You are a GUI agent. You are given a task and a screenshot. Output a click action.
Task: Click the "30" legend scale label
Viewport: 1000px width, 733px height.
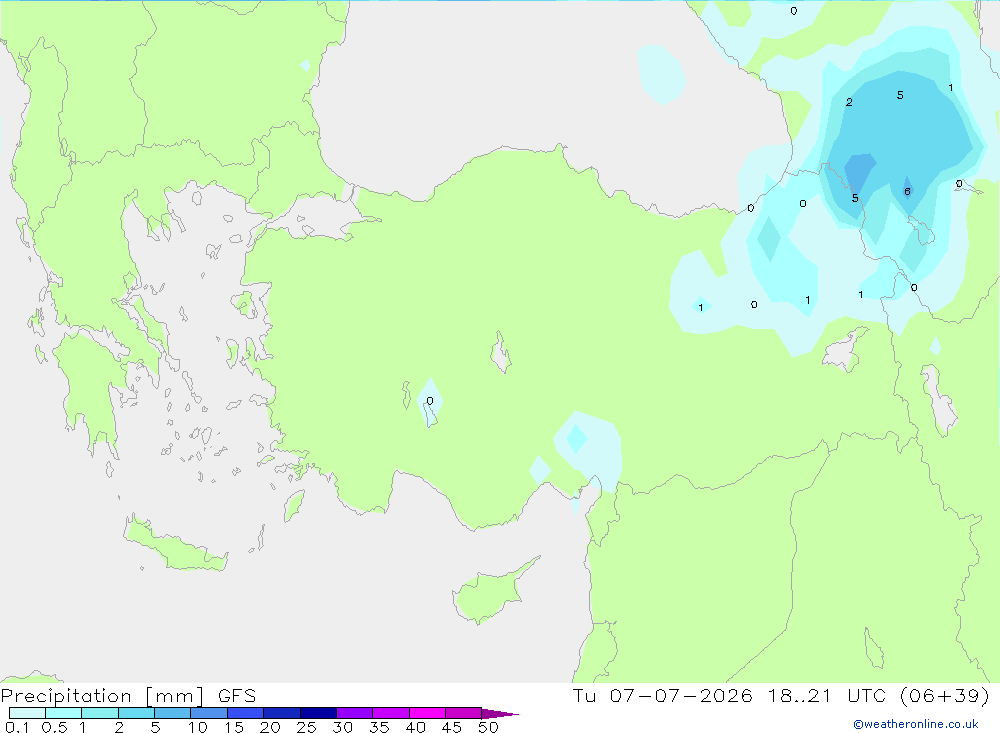click(342, 727)
